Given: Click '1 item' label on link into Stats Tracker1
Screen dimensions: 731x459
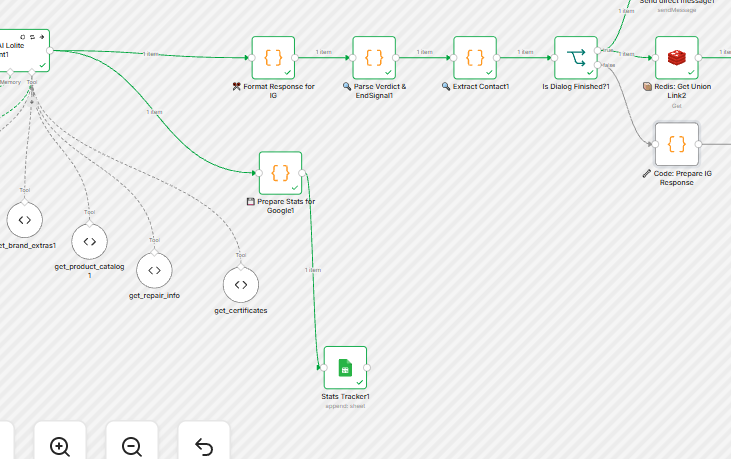Looking at the screenshot, I should 313,270.
